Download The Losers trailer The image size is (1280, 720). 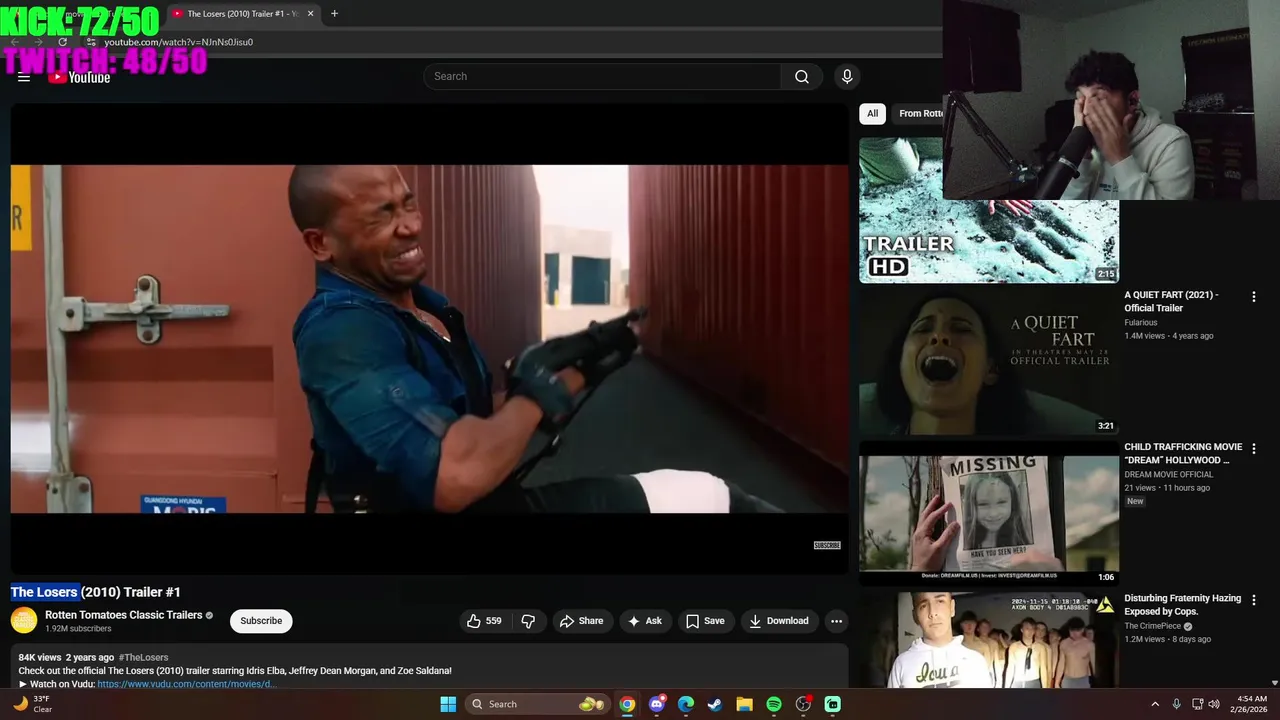tap(779, 621)
